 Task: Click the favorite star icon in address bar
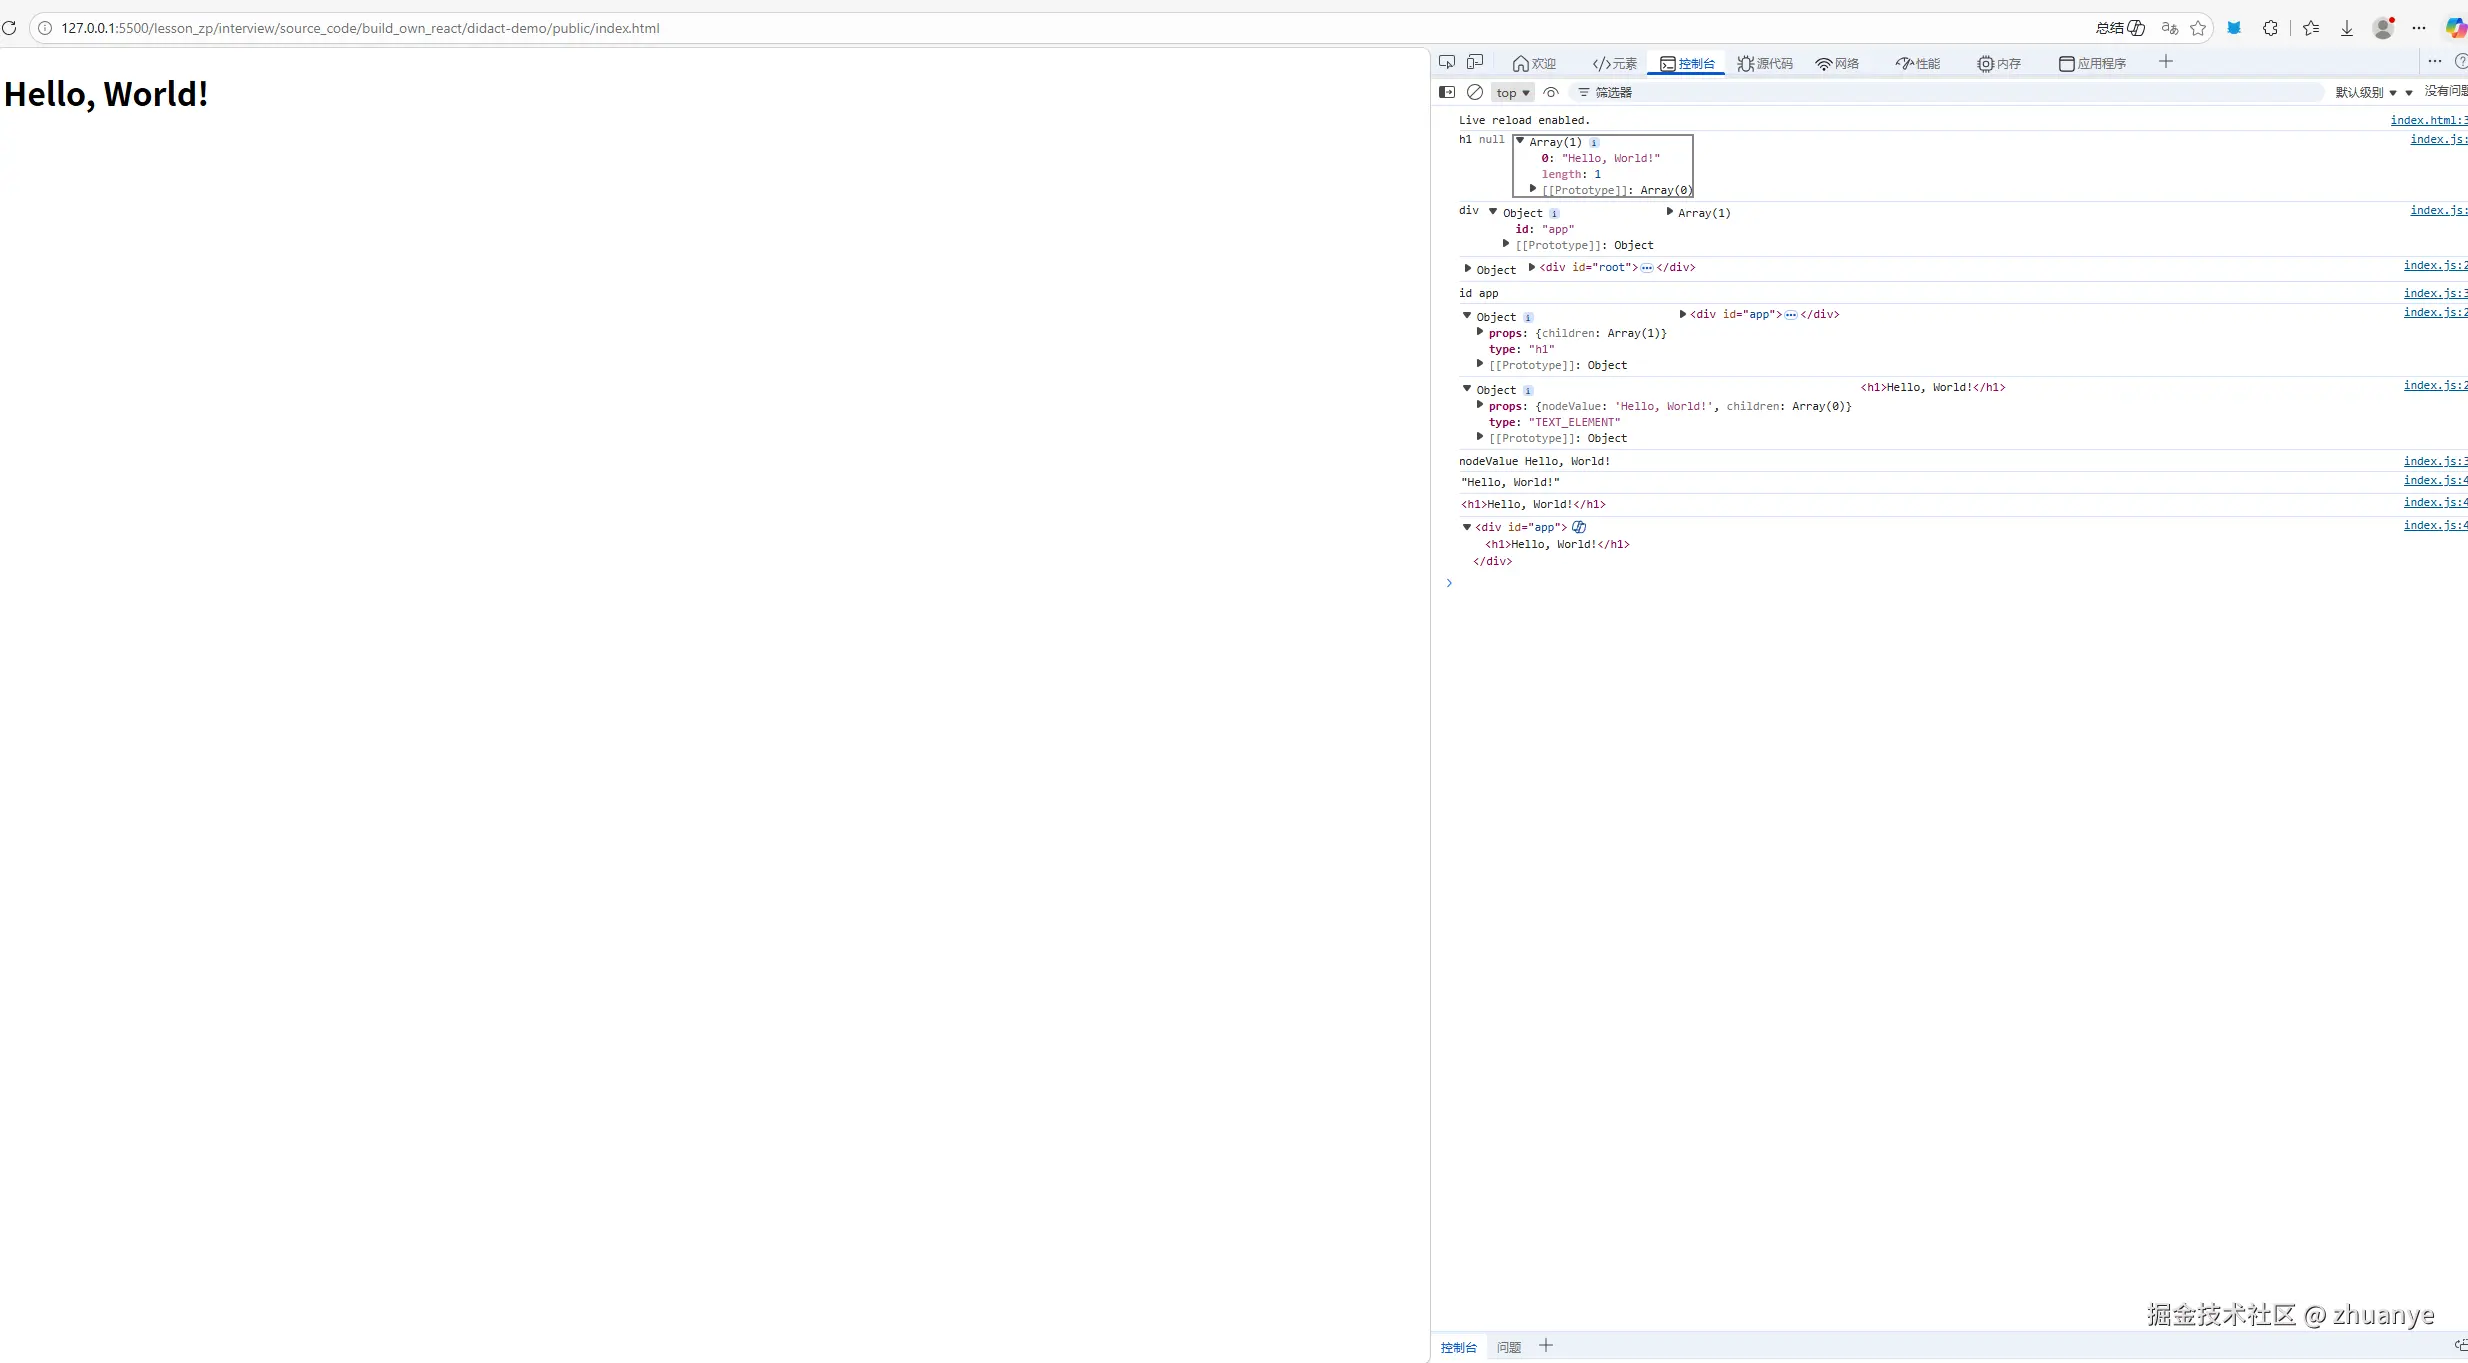coord(2198,28)
